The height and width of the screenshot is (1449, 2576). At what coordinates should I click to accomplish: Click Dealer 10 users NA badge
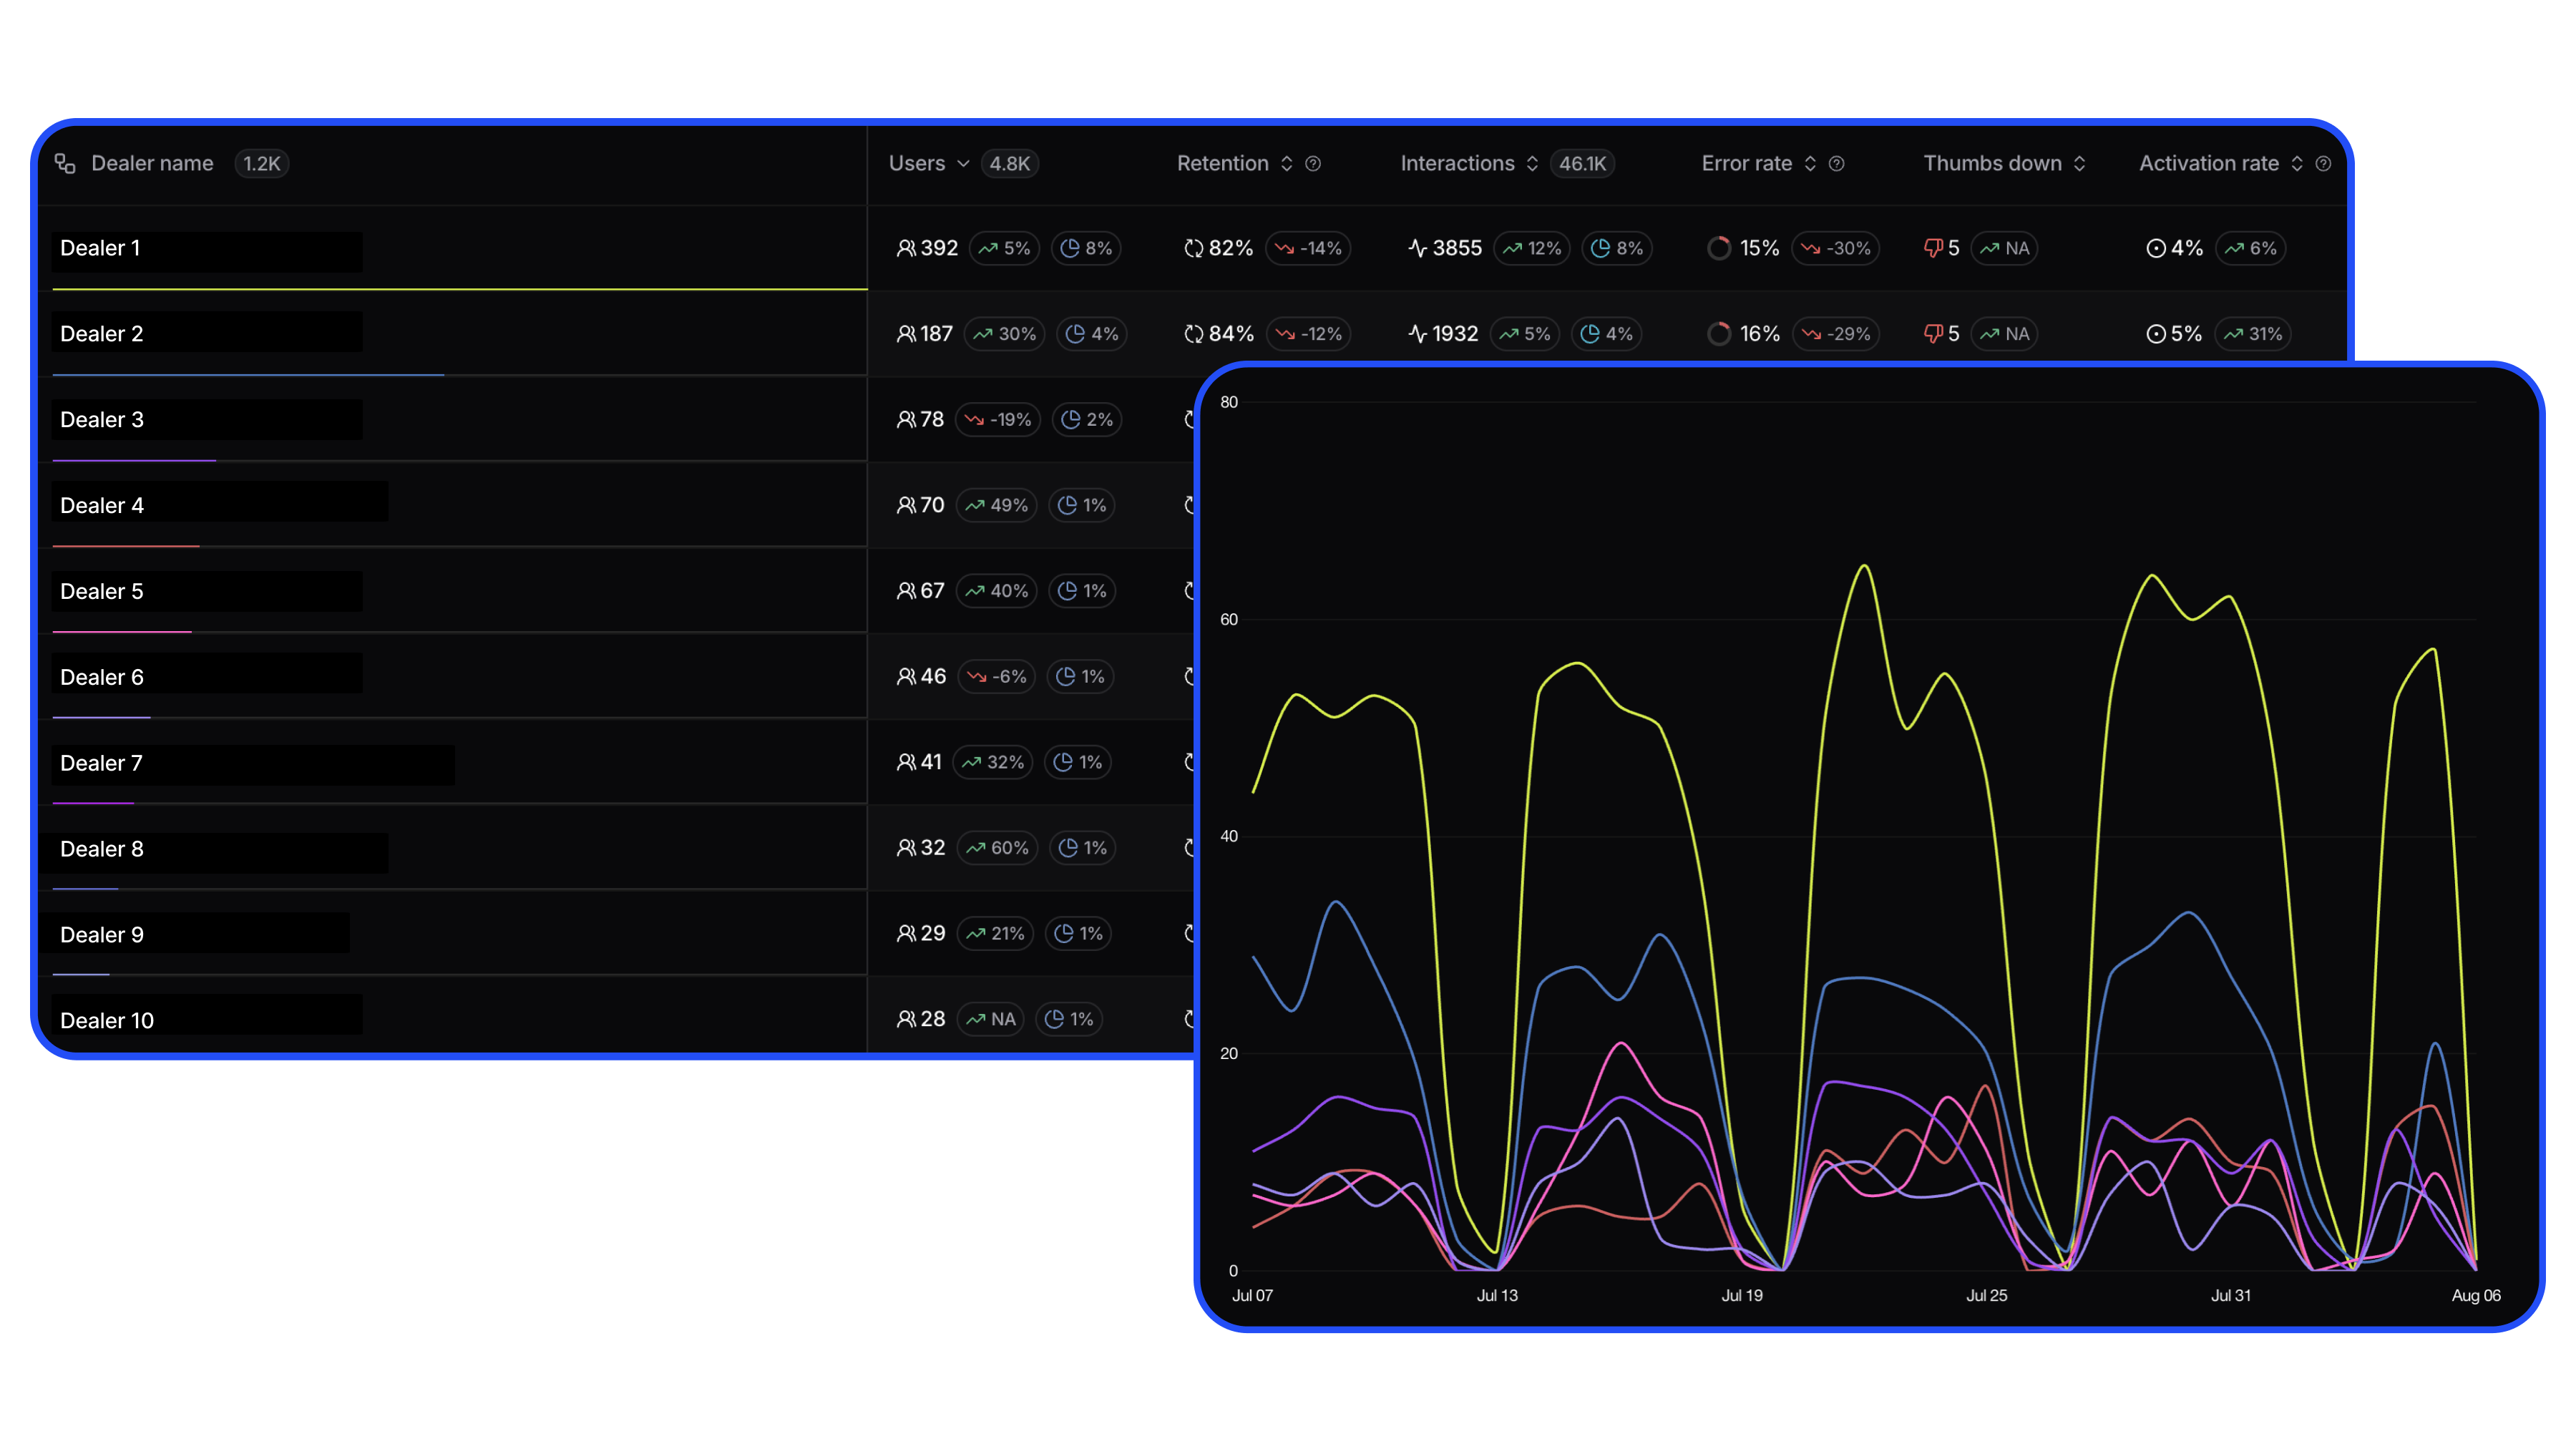(x=991, y=1019)
